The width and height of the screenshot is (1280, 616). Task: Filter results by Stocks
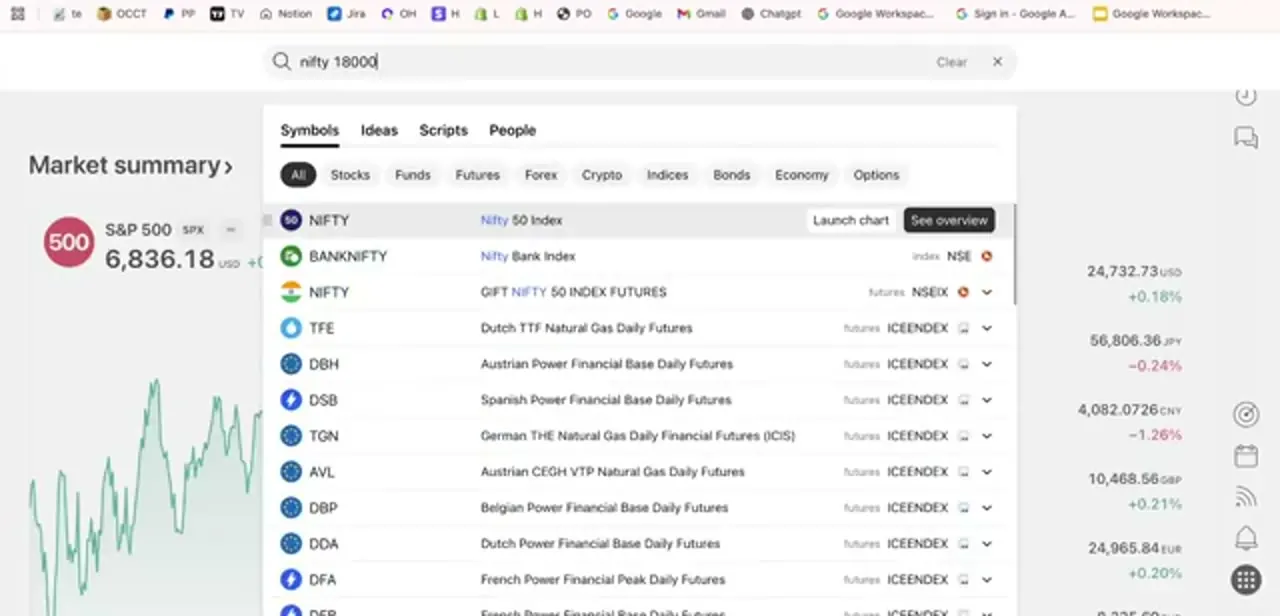[x=350, y=175]
